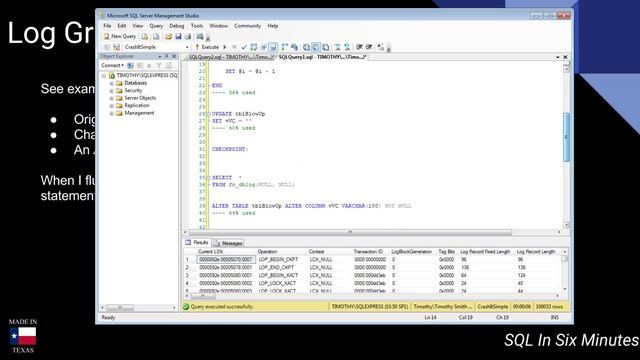Screen dimensions: 640x360
Task: Open the View menu
Action: point(138,26)
